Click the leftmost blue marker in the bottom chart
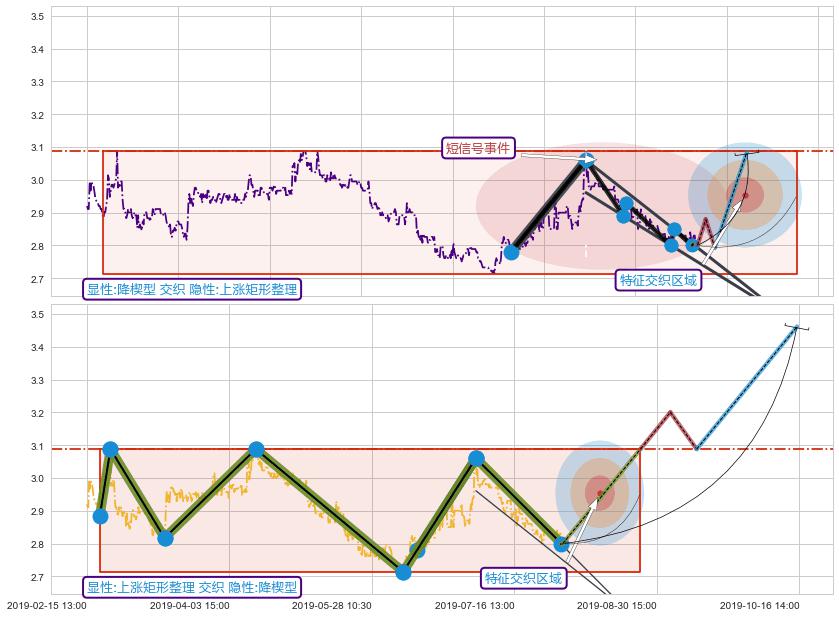 [100, 516]
